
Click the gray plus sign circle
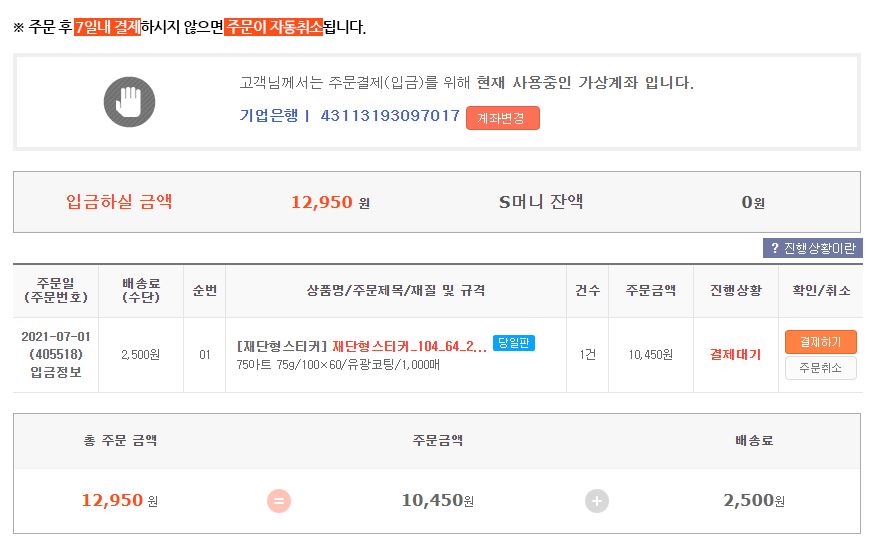coord(597,500)
